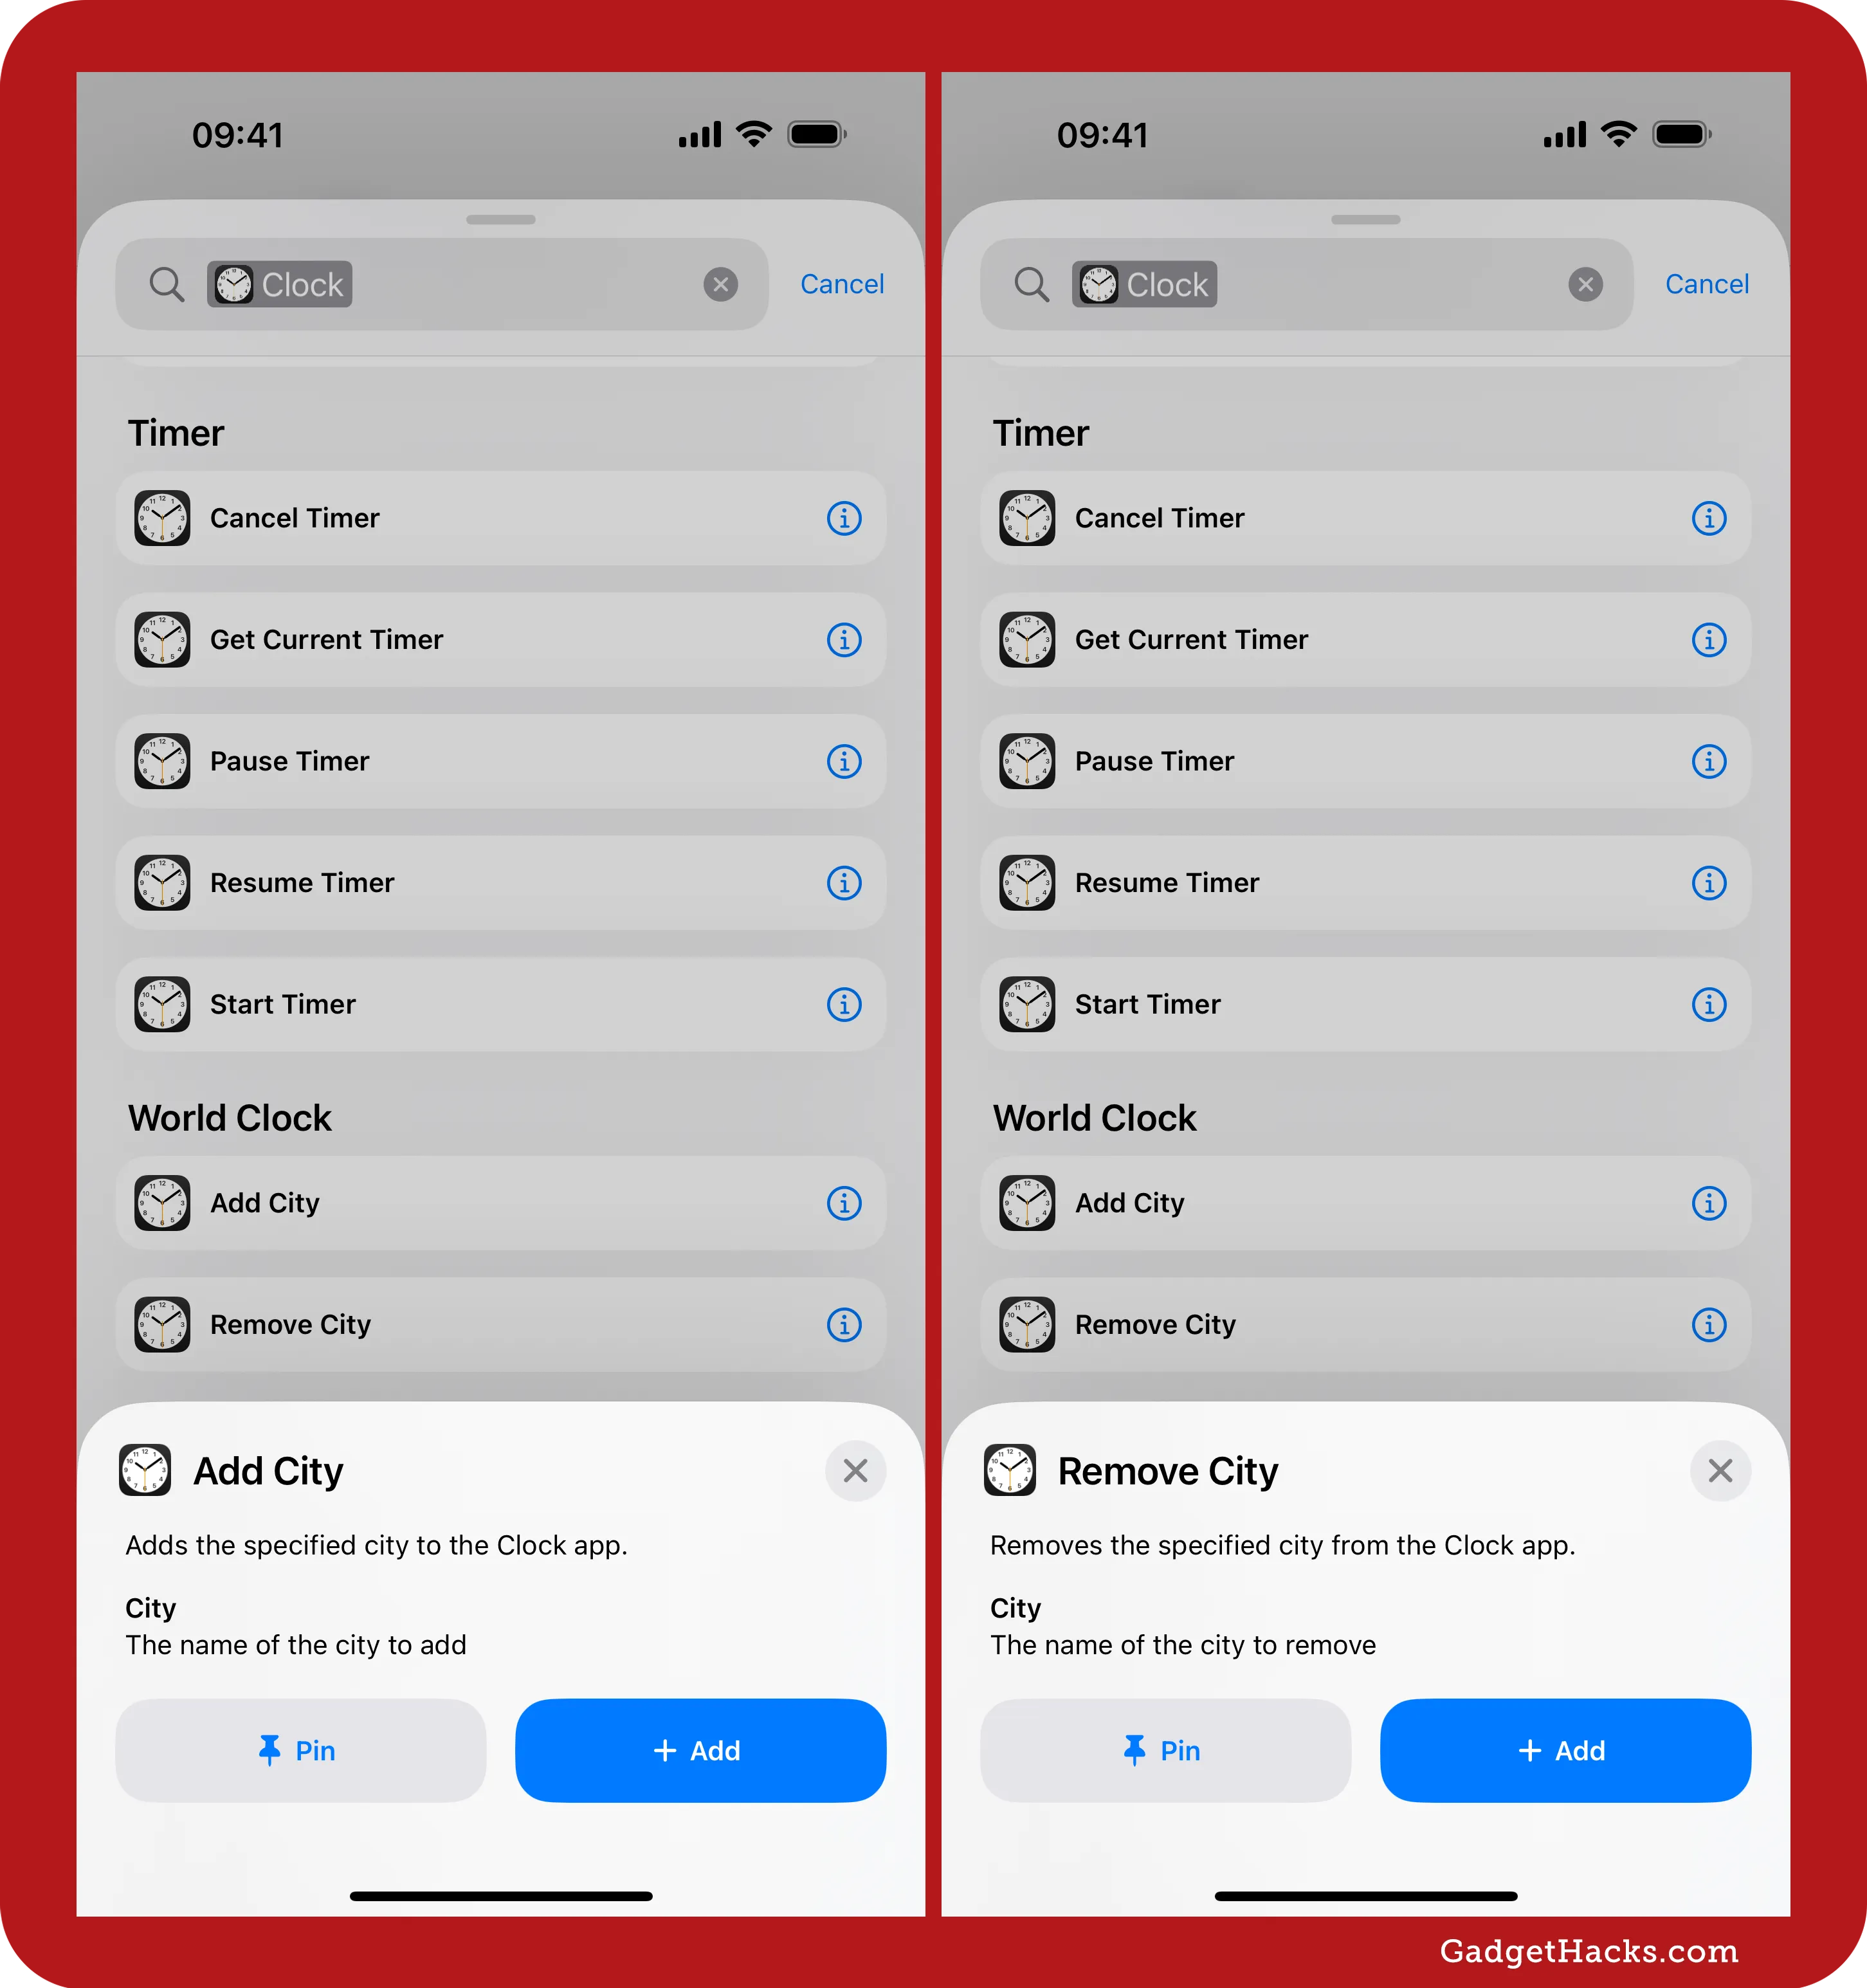The height and width of the screenshot is (1988, 1867).
Task: Click the Start Timer action icon
Action: coord(163,1004)
